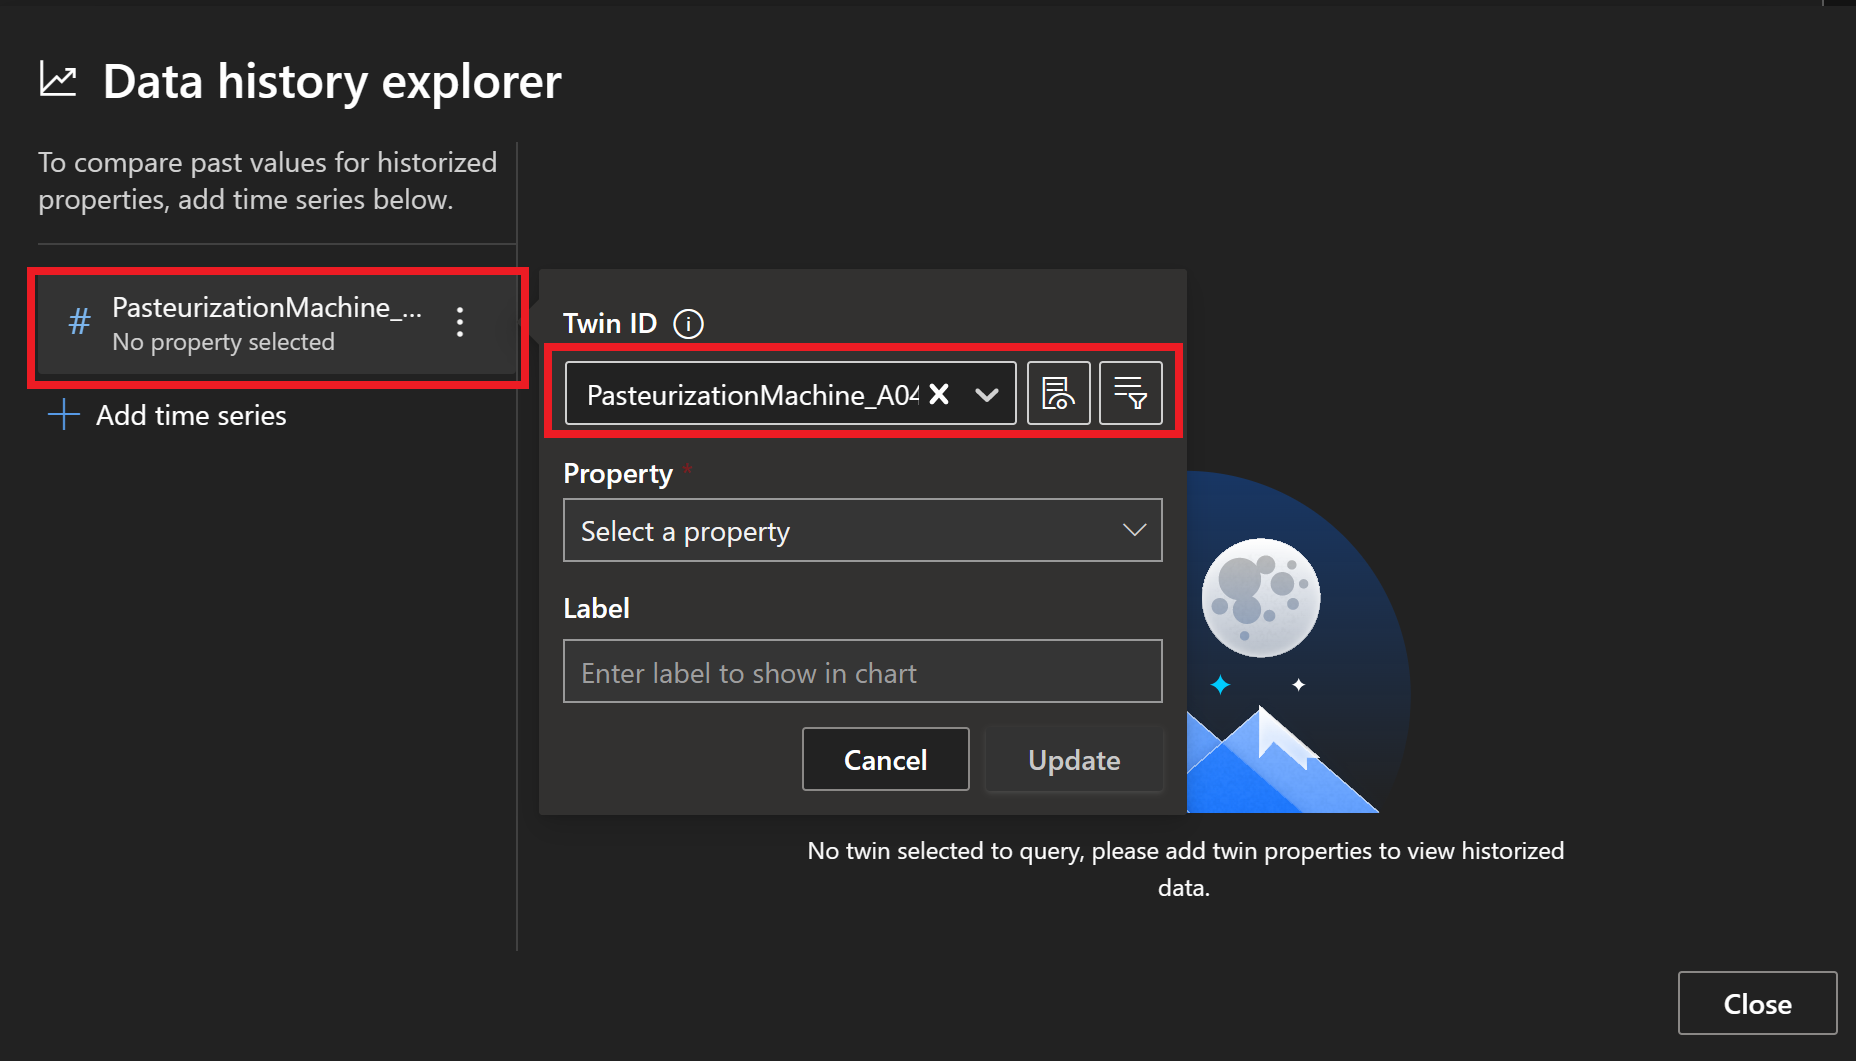Click the Close button

click(x=1756, y=1003)
